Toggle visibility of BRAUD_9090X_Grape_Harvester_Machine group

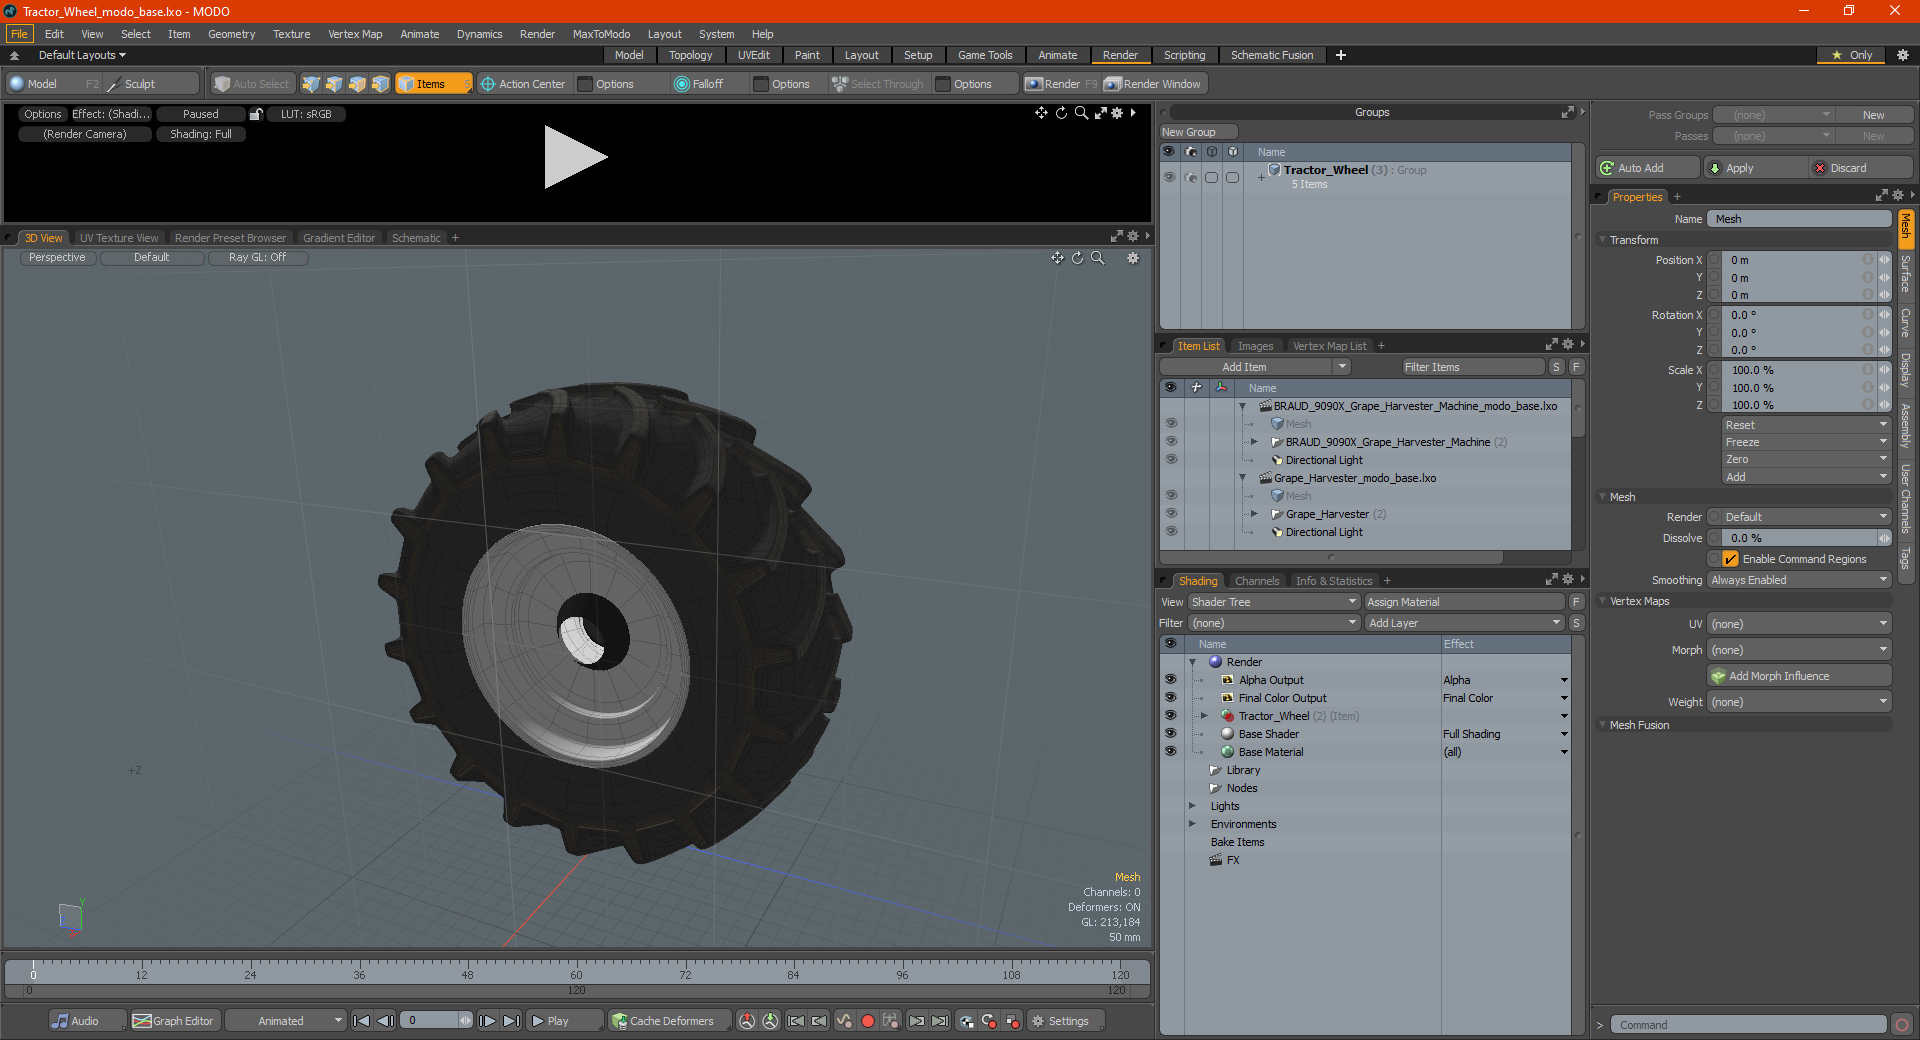(1170, 442)
